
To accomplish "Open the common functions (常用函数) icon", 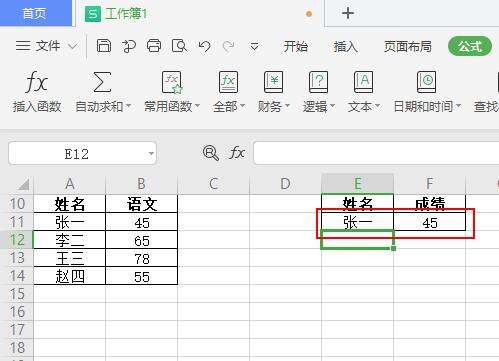I will (x=172, y=82).
